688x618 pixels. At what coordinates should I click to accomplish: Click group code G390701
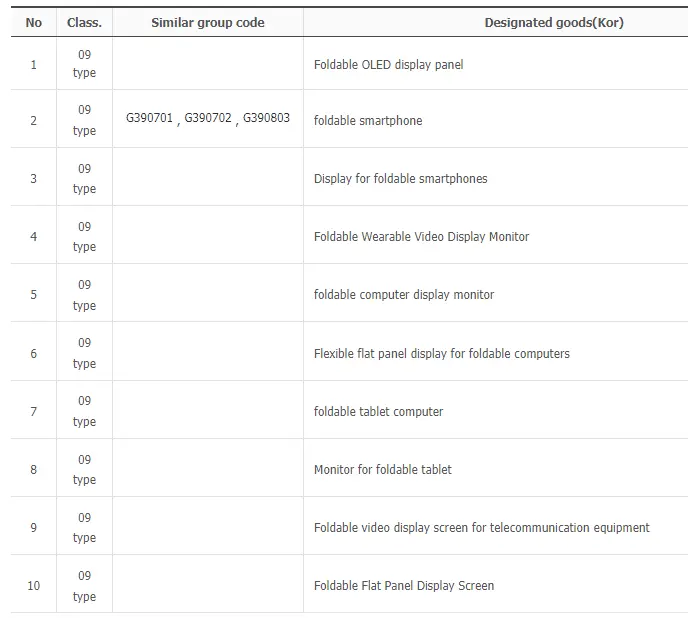[x=150, y=118]
